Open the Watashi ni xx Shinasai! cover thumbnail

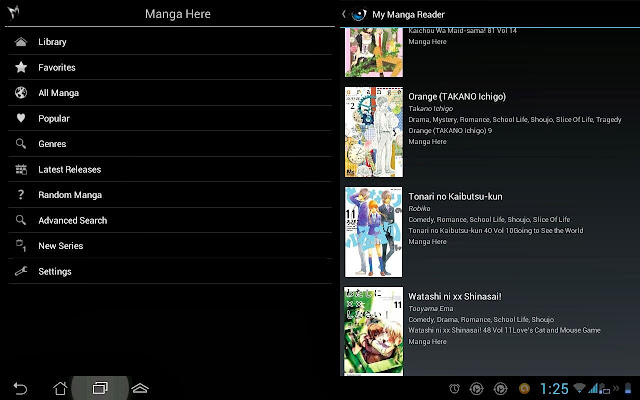click(x=373, y=331)
